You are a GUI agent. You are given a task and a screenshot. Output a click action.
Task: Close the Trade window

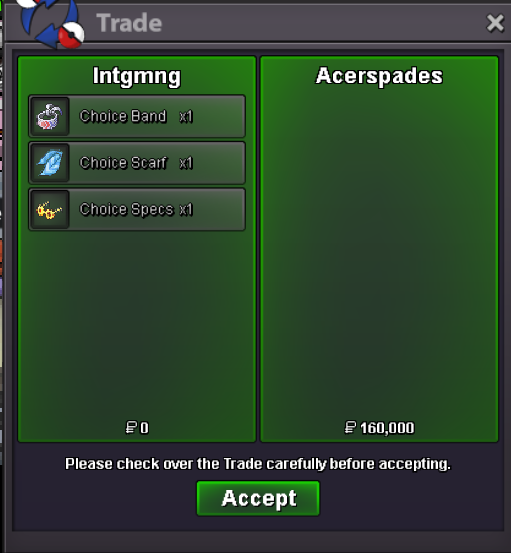click(495, 23)
